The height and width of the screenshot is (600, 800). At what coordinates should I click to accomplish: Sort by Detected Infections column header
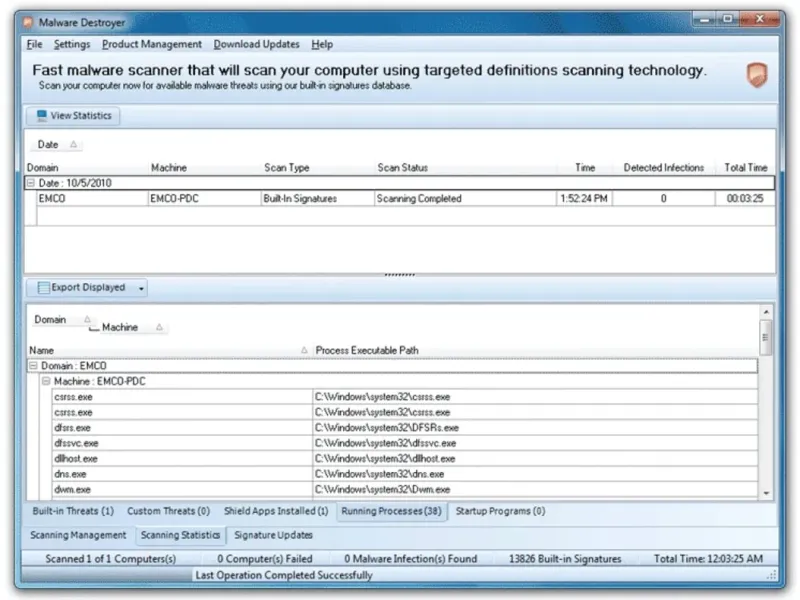pos(663,168)
